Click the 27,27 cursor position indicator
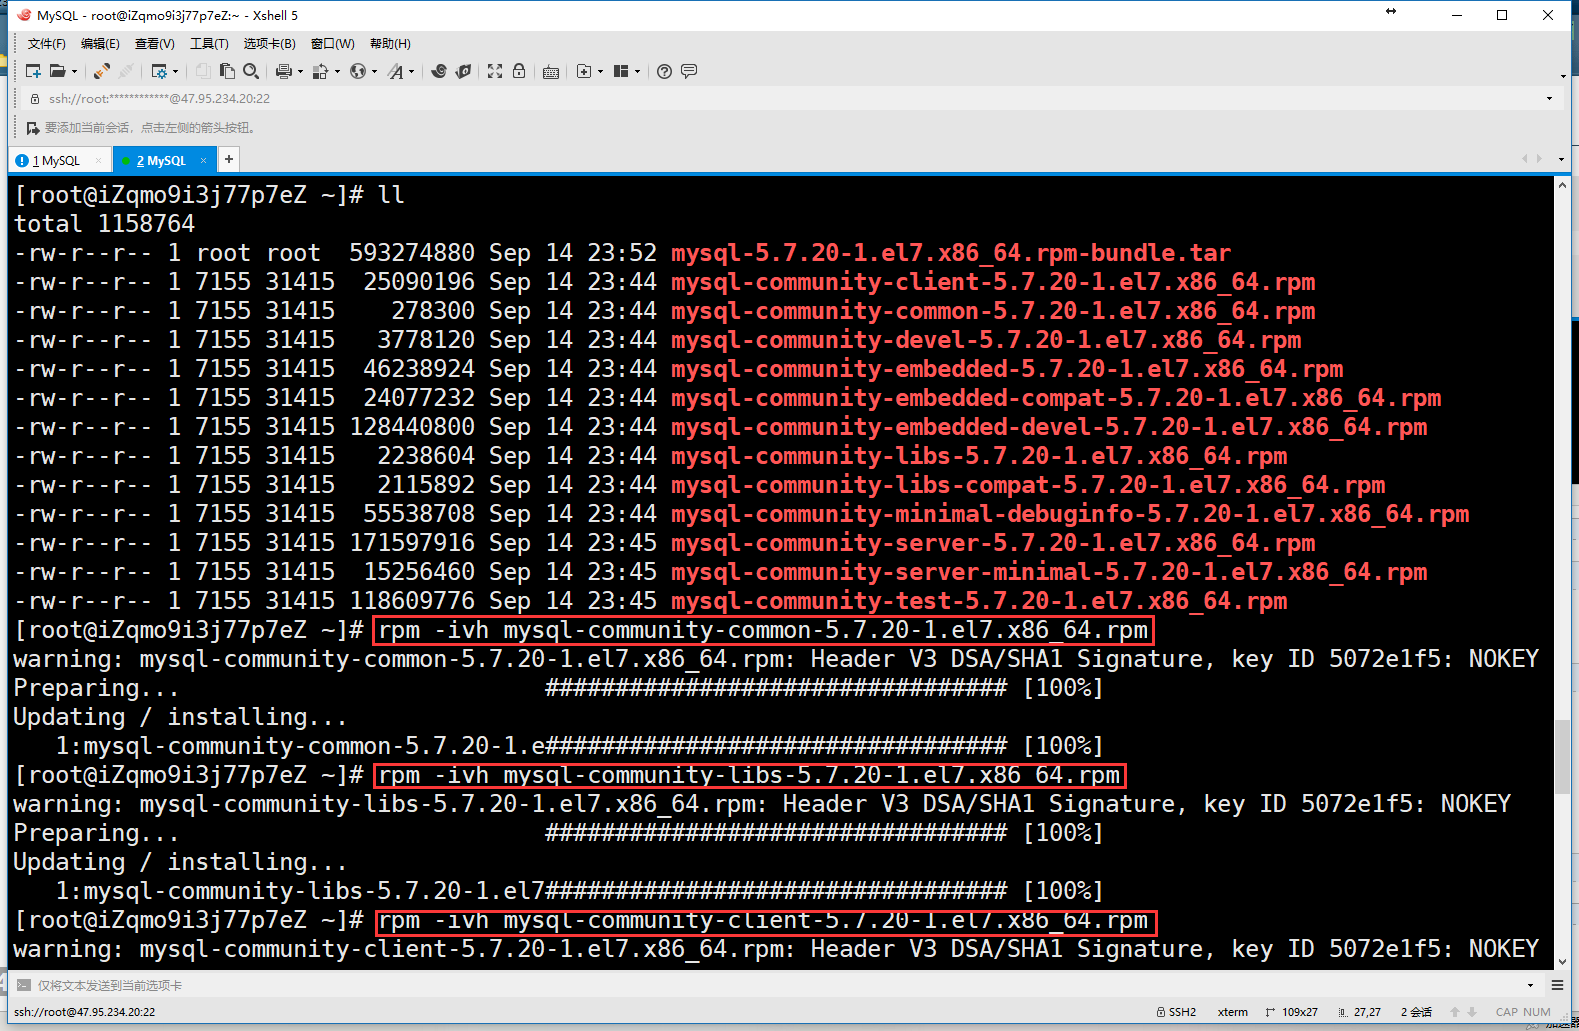 [x=1360, y=1012]
